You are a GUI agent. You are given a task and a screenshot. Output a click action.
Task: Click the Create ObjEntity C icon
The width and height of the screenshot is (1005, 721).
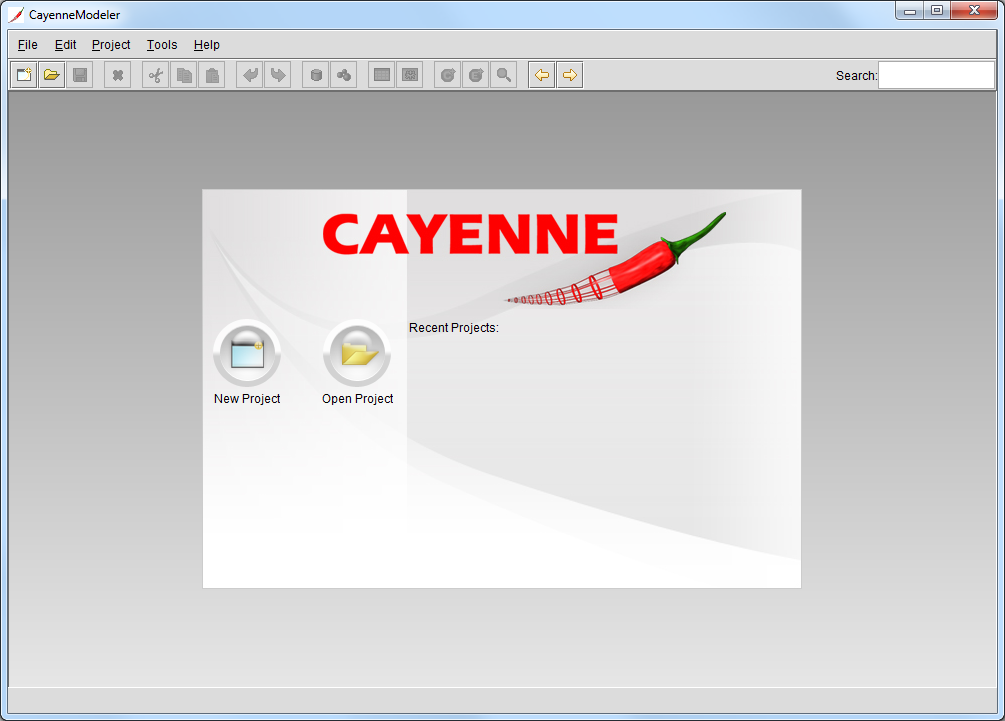448,75
